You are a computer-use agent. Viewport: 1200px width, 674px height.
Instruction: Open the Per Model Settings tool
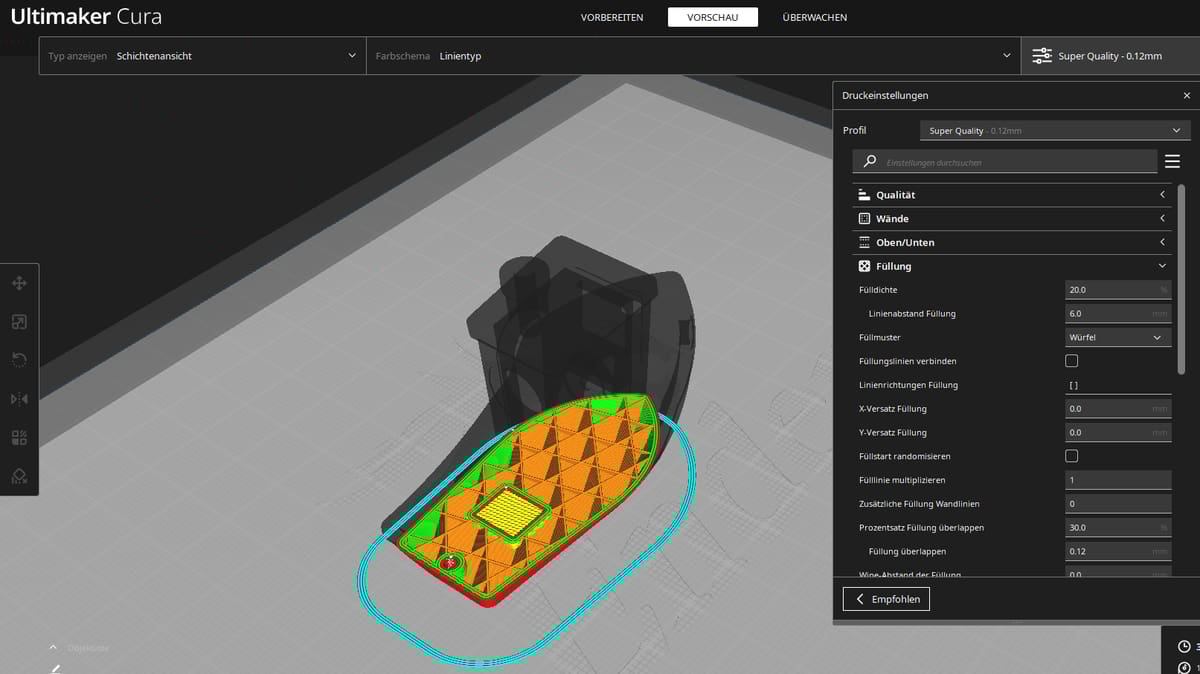19,438
